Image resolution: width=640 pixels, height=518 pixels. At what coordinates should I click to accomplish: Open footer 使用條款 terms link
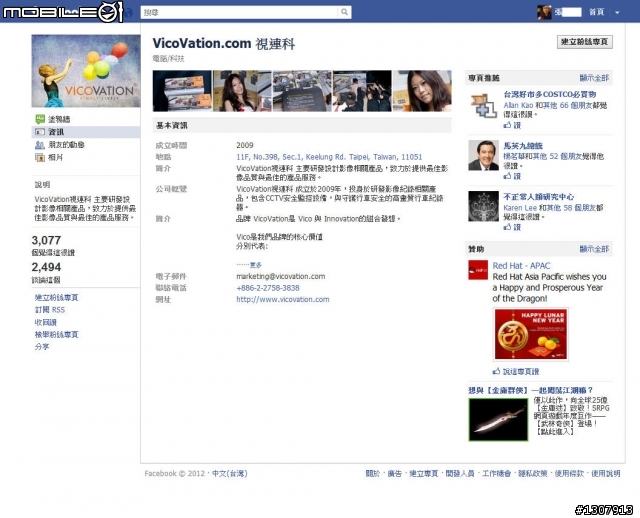coord(569,474)
